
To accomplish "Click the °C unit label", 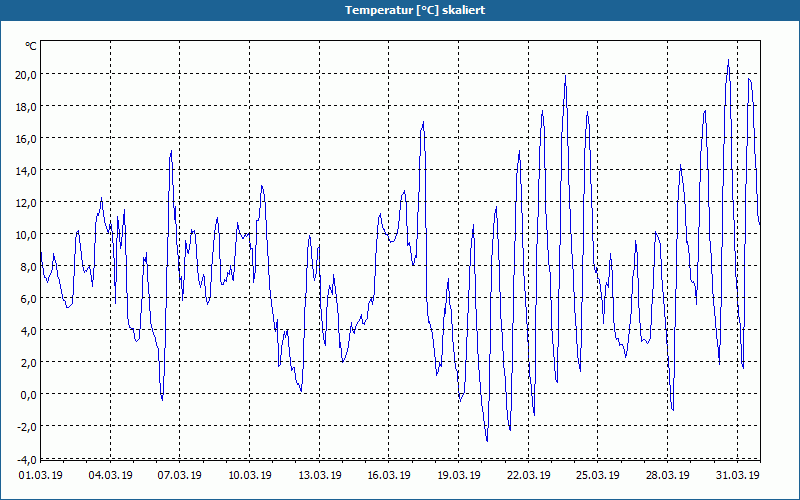I will [x=31, y=46].
